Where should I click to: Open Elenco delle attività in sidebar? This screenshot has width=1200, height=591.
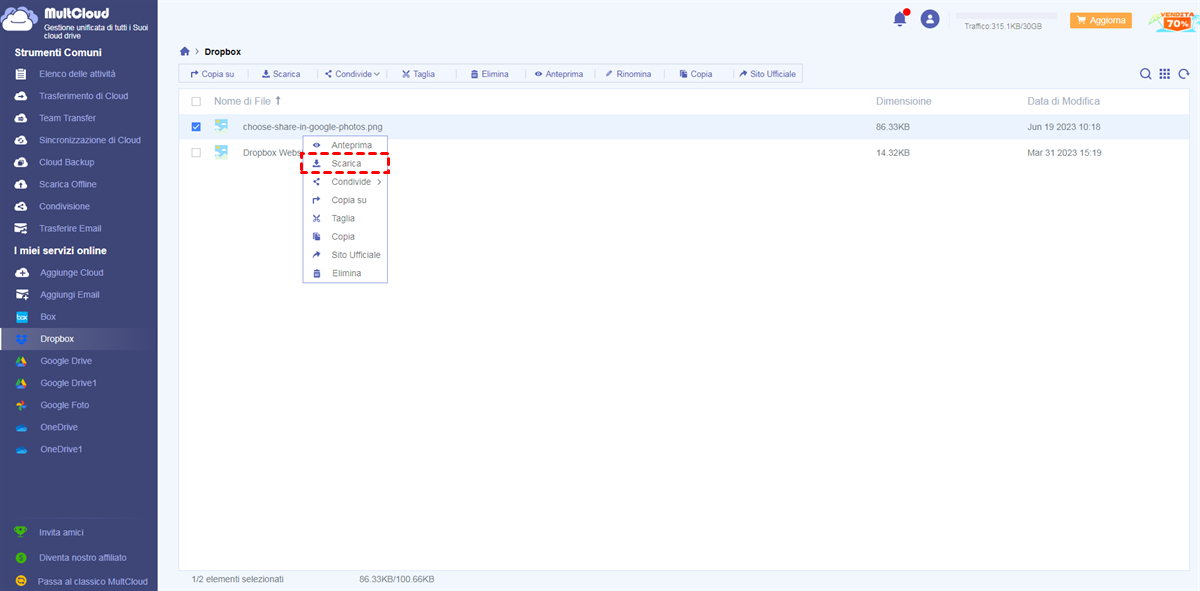click(78, 74)
